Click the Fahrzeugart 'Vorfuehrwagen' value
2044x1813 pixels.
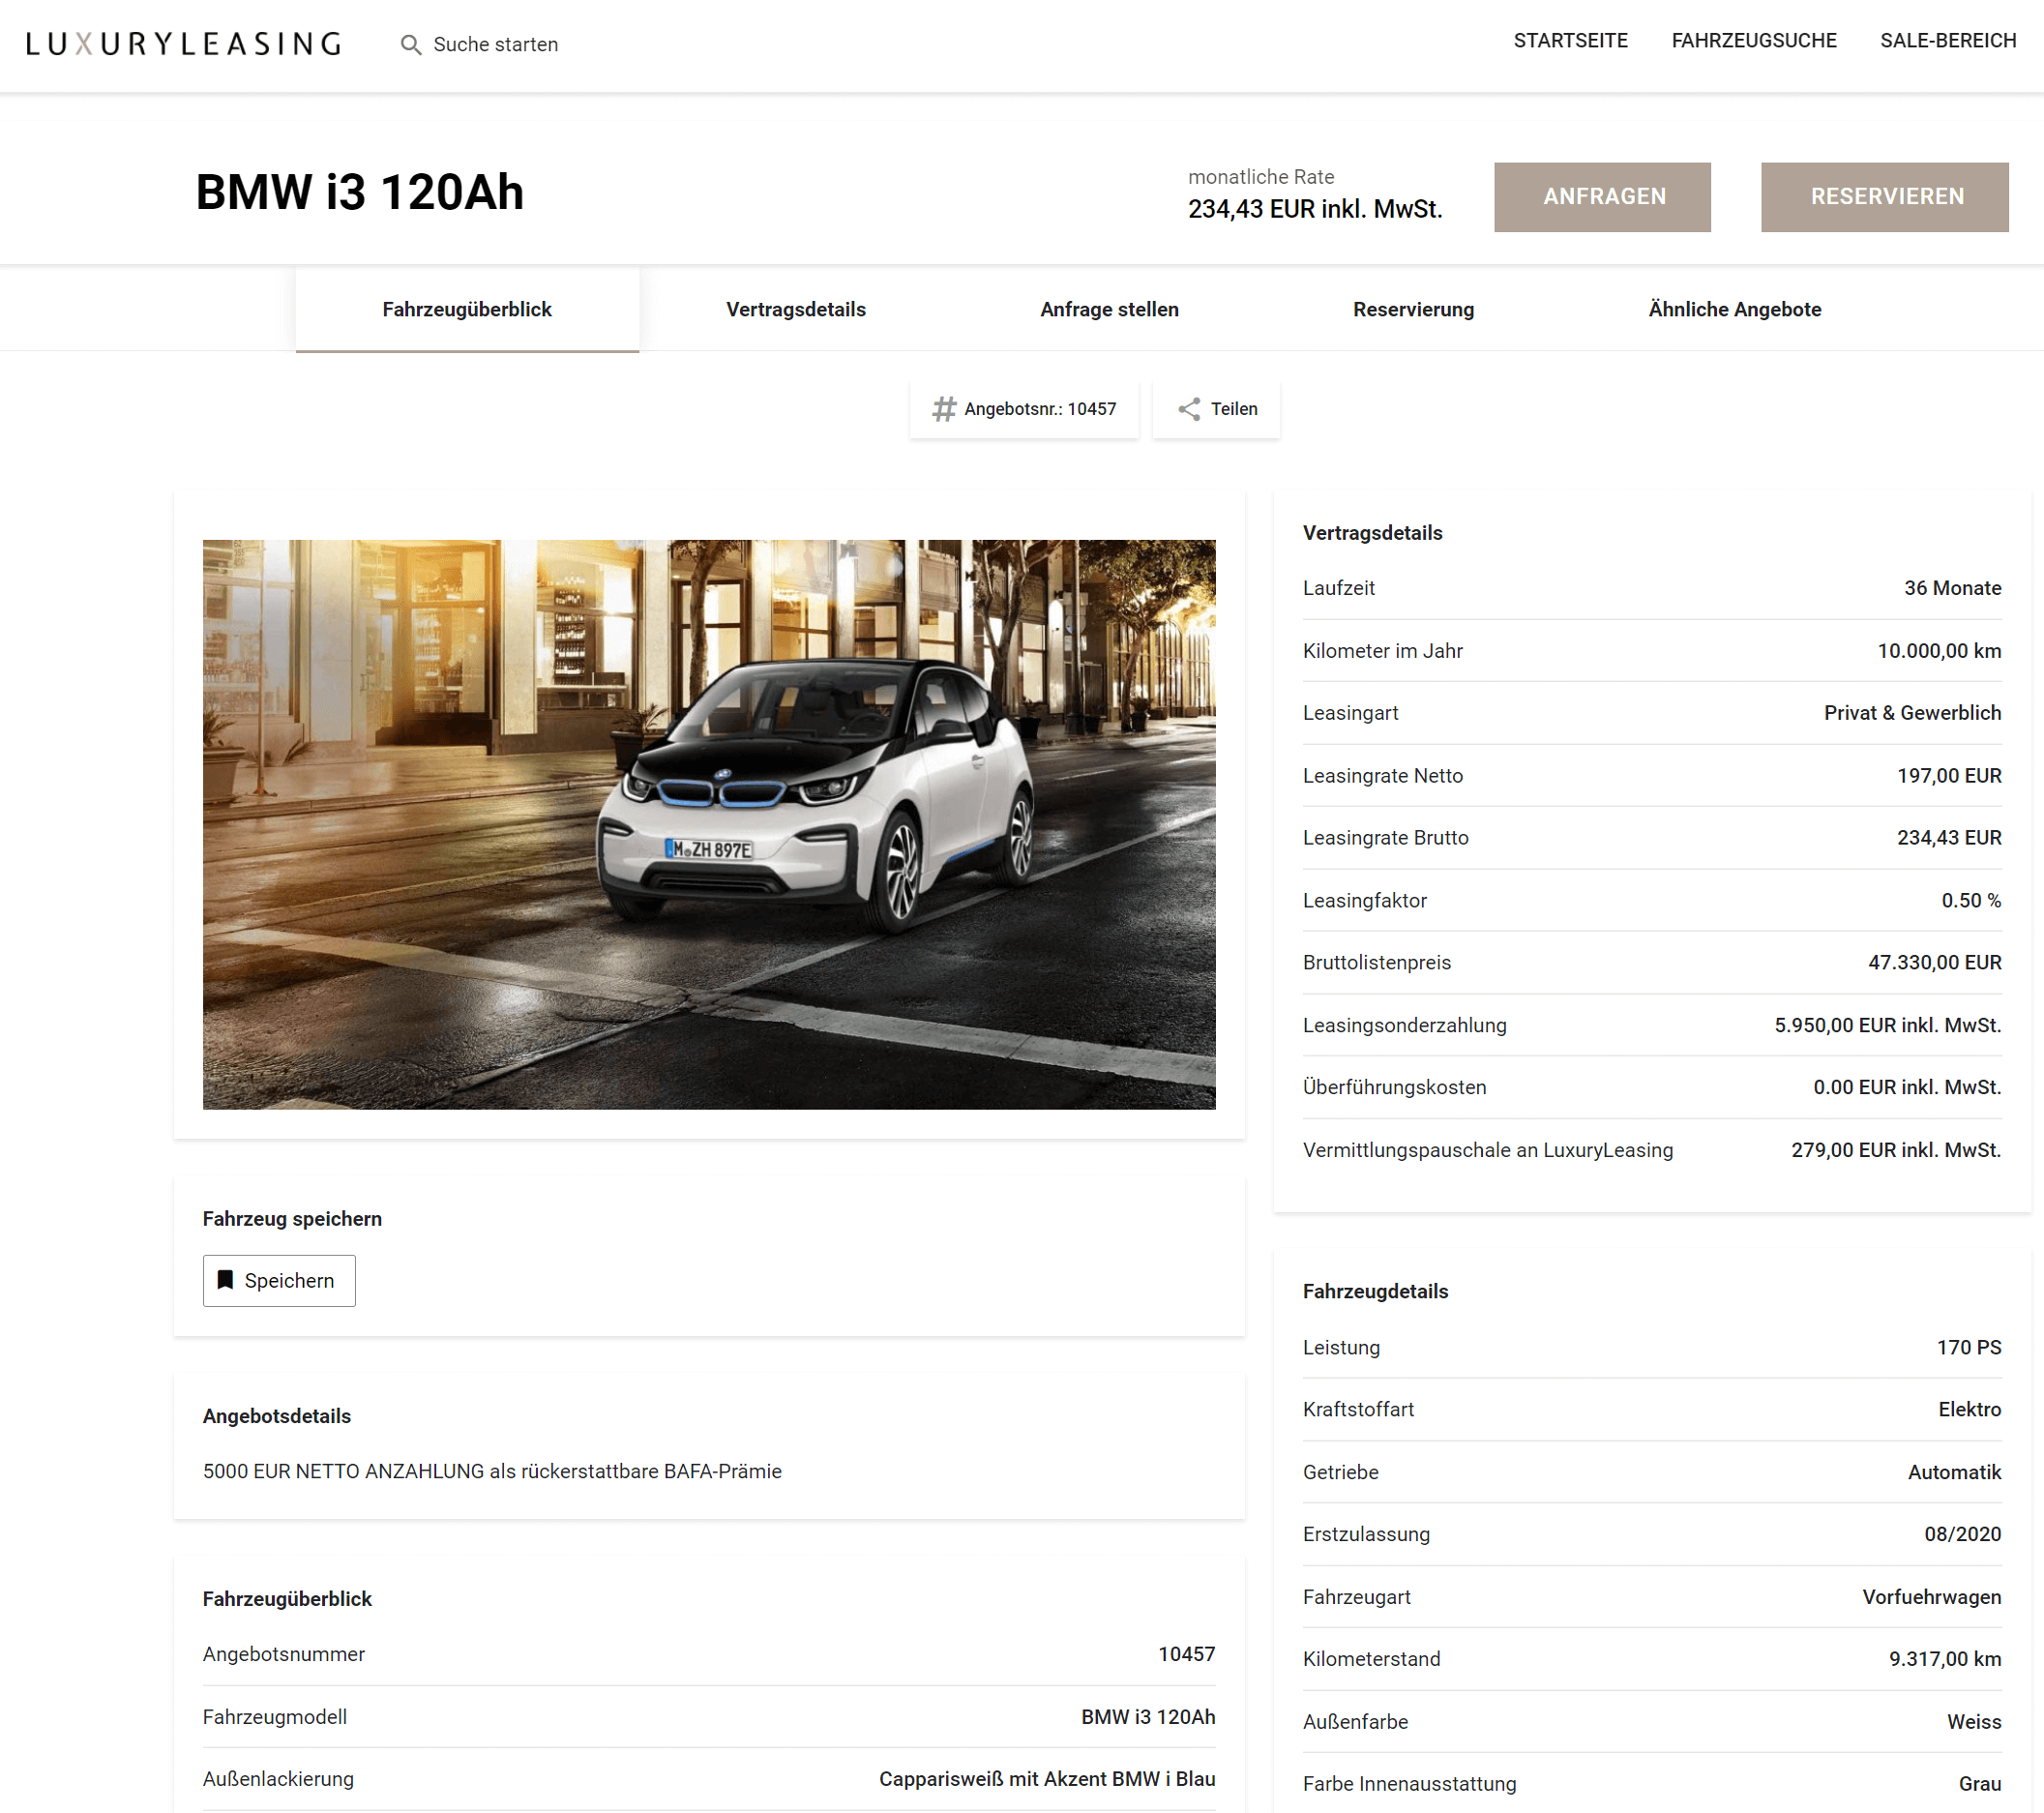click(x=1931, y=1598)
